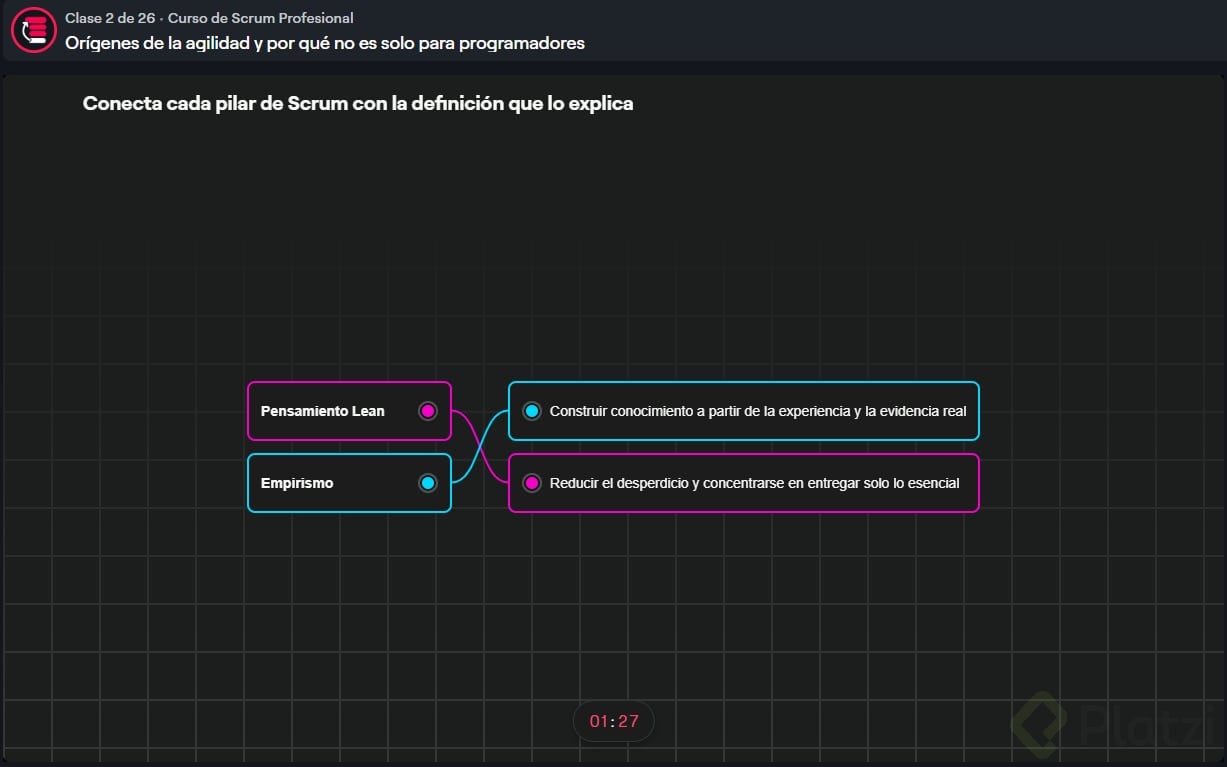Click the cyan dot beside "Construir conocimiento"
The height and width of the screenshot is (767, 1227).
pos(532,411)
